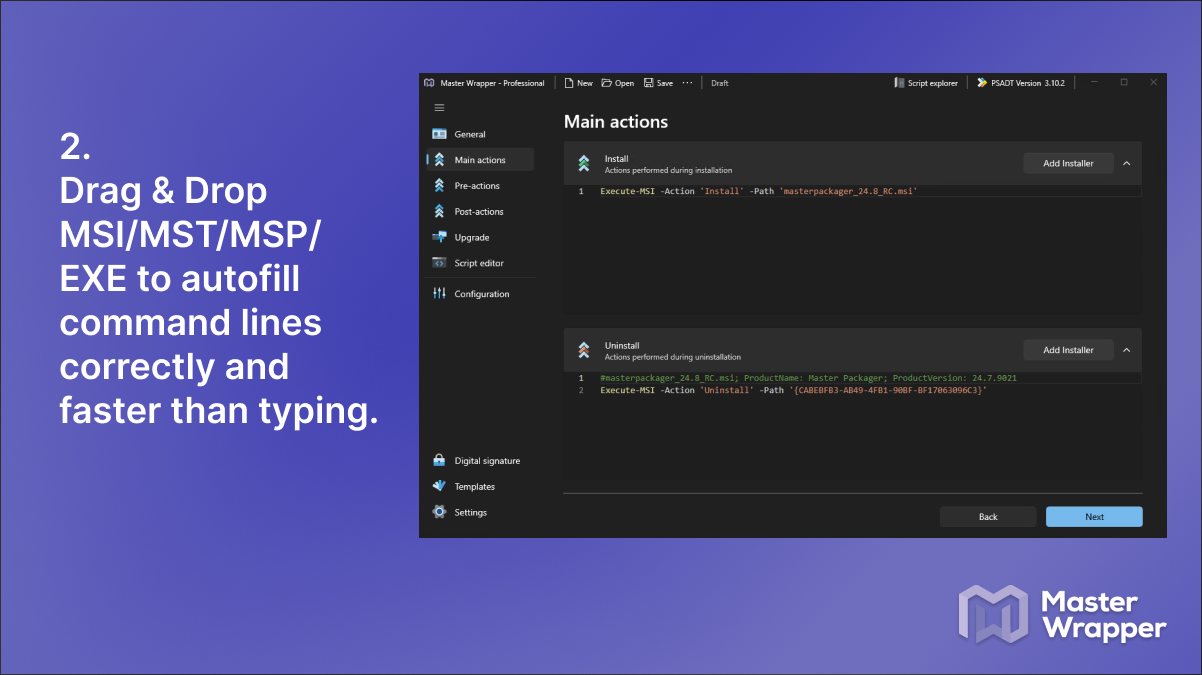Click the Main actions page heading
Image resolution: width=1202 pixels, height=675 pixels.
coord(616,122)
